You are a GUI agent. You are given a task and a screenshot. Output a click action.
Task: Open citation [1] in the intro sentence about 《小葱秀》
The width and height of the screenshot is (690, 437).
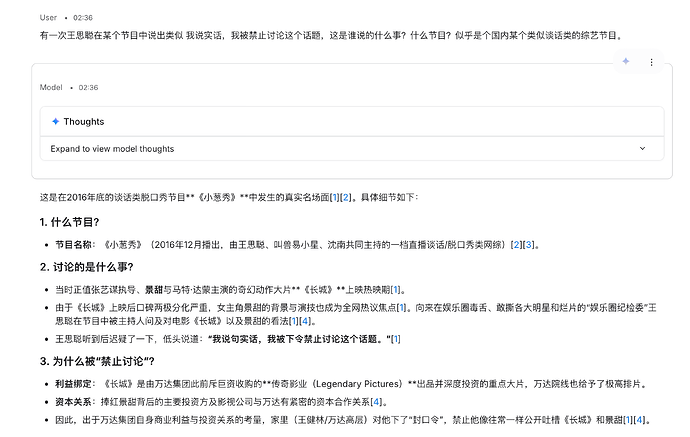point(335,197)
